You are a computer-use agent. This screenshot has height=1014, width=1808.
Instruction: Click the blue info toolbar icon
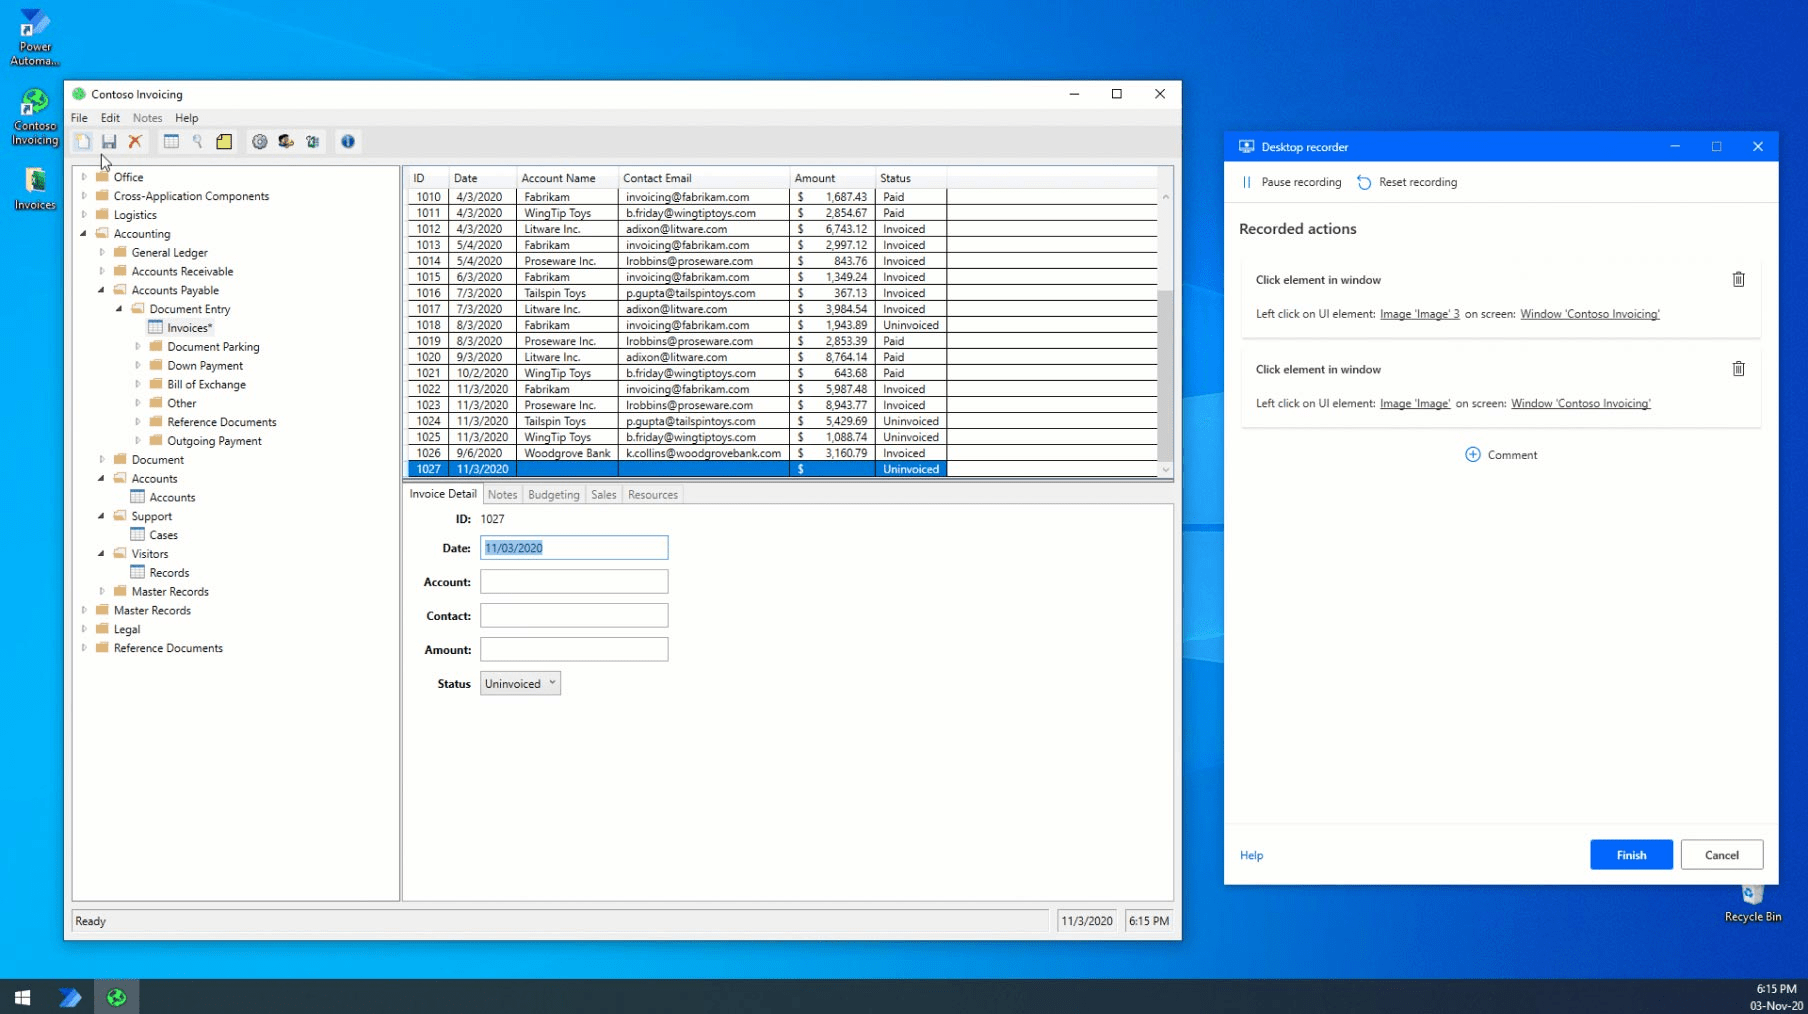point(348,141)
